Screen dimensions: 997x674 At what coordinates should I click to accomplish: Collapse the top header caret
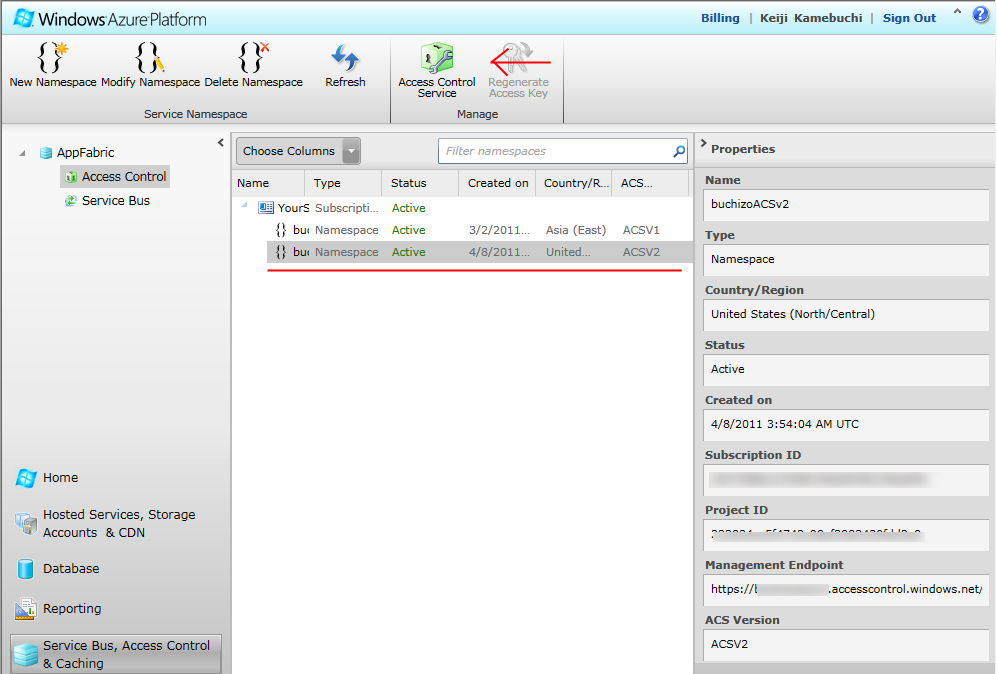957,11
